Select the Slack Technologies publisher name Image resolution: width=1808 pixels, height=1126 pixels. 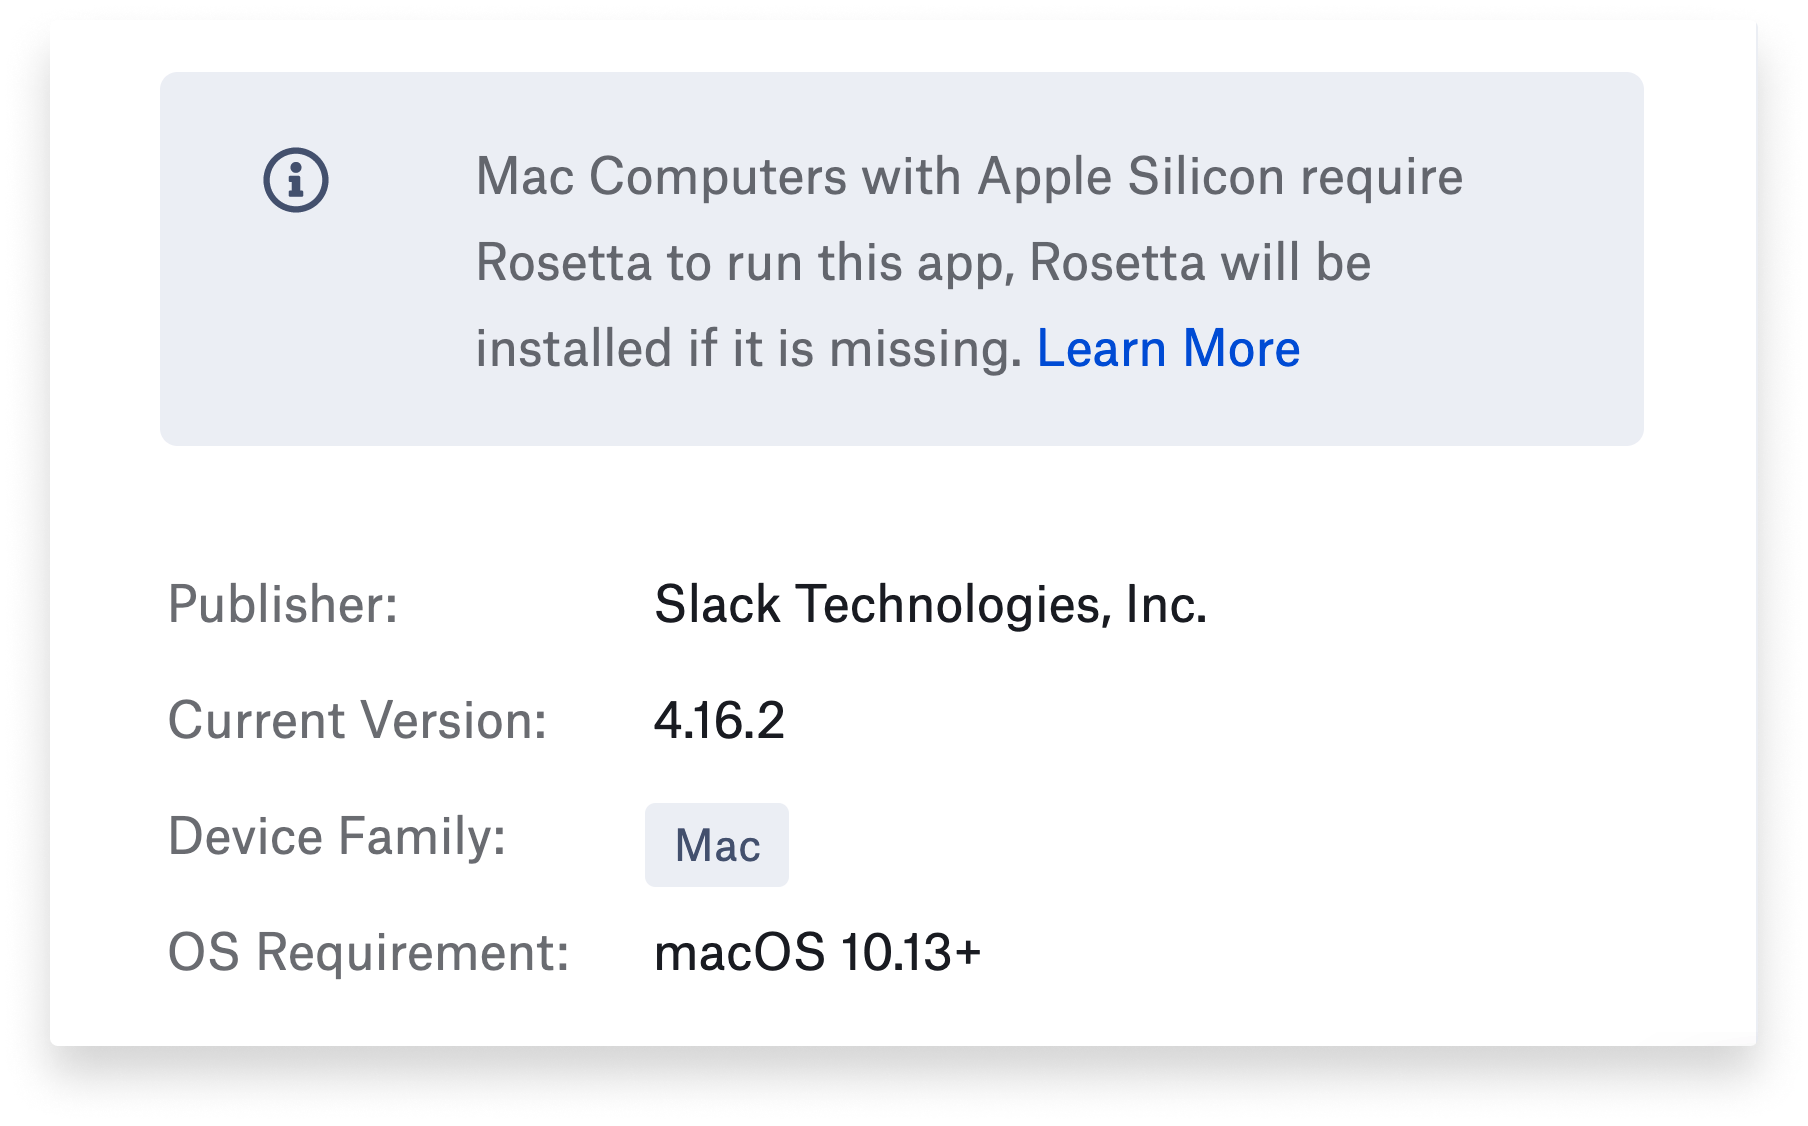point(930,603)
